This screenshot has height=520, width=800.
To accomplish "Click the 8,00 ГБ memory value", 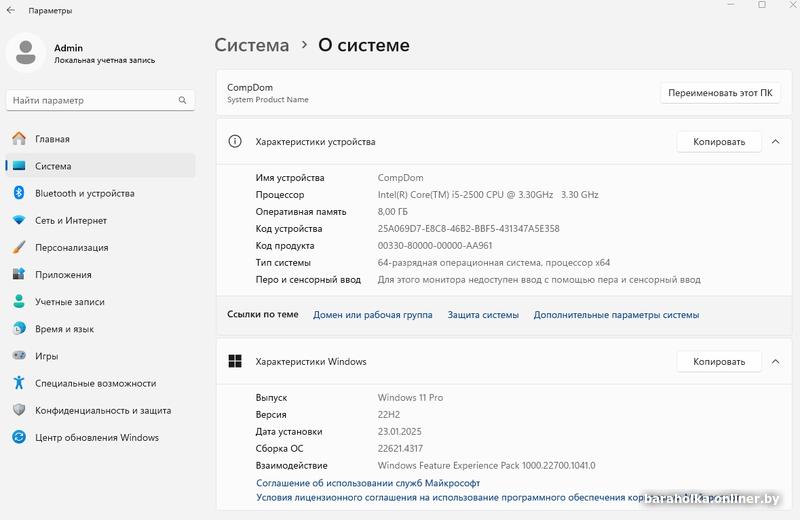I will 392,211.
